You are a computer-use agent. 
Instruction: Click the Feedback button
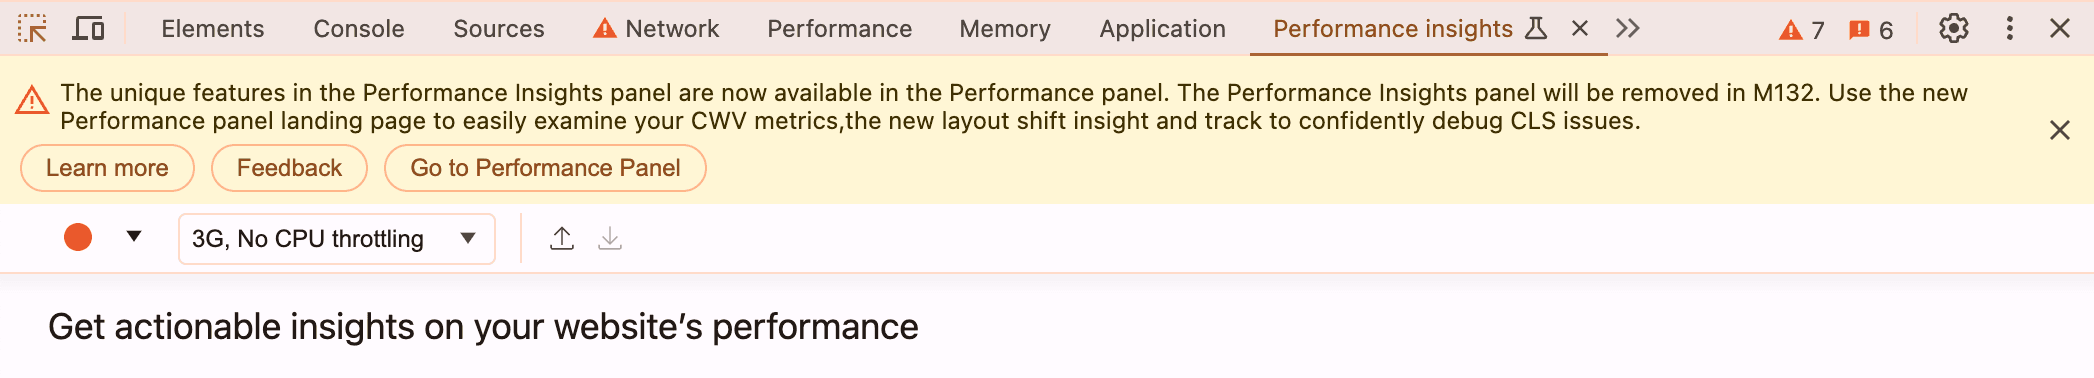[x=289, y=168]
